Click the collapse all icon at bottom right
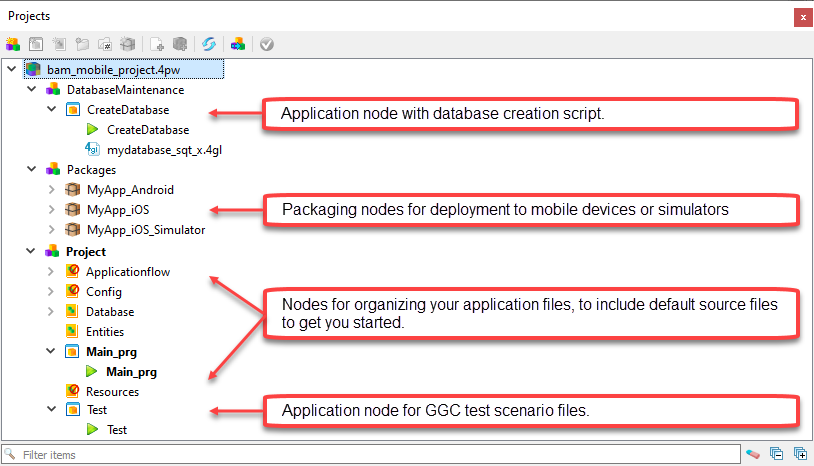The width and height of the screenshot is (814, 466). coord(776,454)
